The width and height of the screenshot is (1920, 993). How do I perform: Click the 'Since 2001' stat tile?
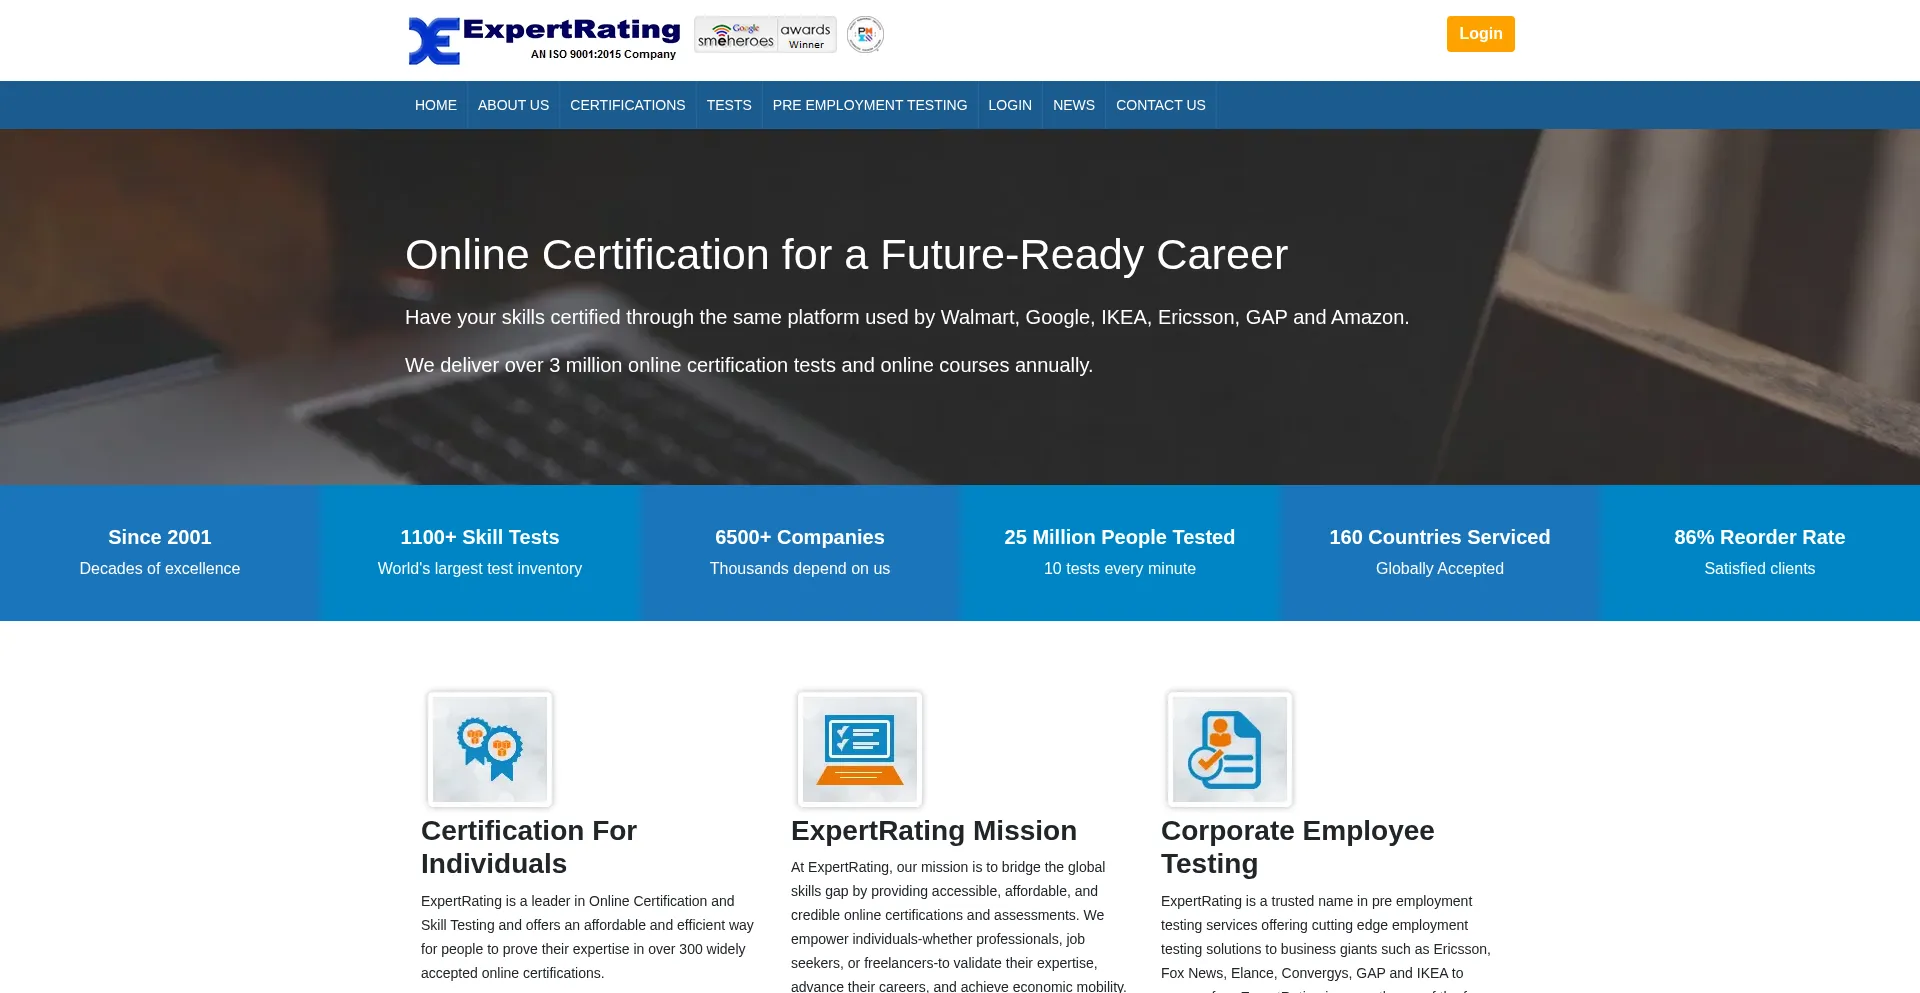[x=160, y=553]
